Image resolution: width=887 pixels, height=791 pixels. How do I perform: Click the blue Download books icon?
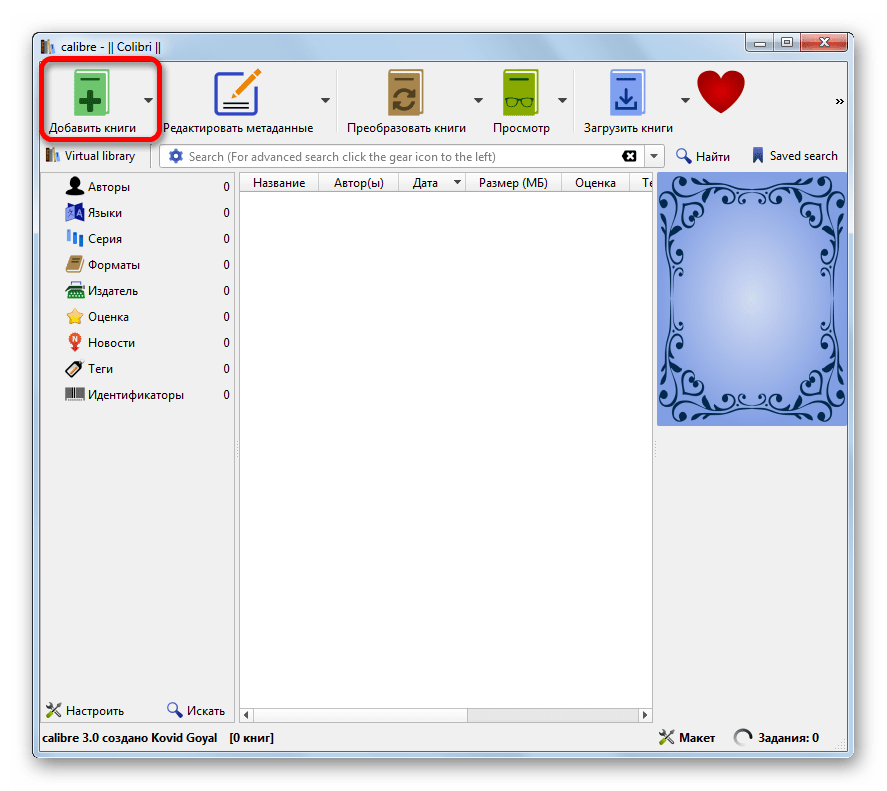click(628, 94)
